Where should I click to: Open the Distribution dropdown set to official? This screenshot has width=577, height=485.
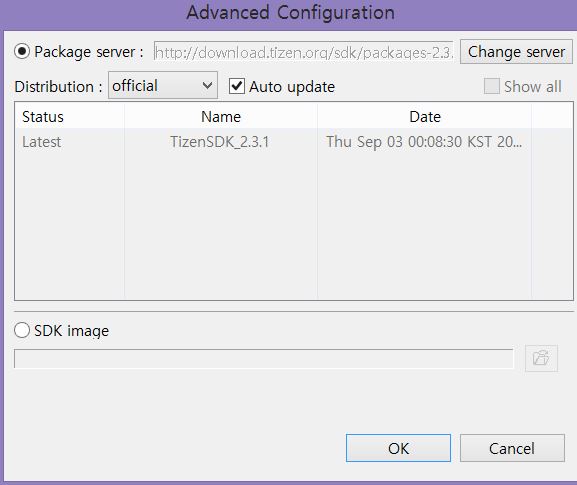pos(163,85)
